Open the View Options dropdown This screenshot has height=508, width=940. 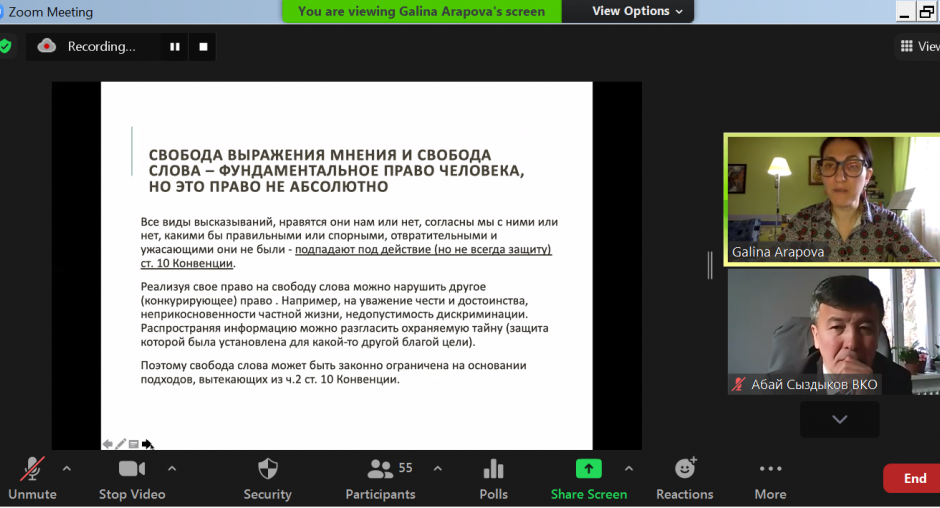click(638, 11)
